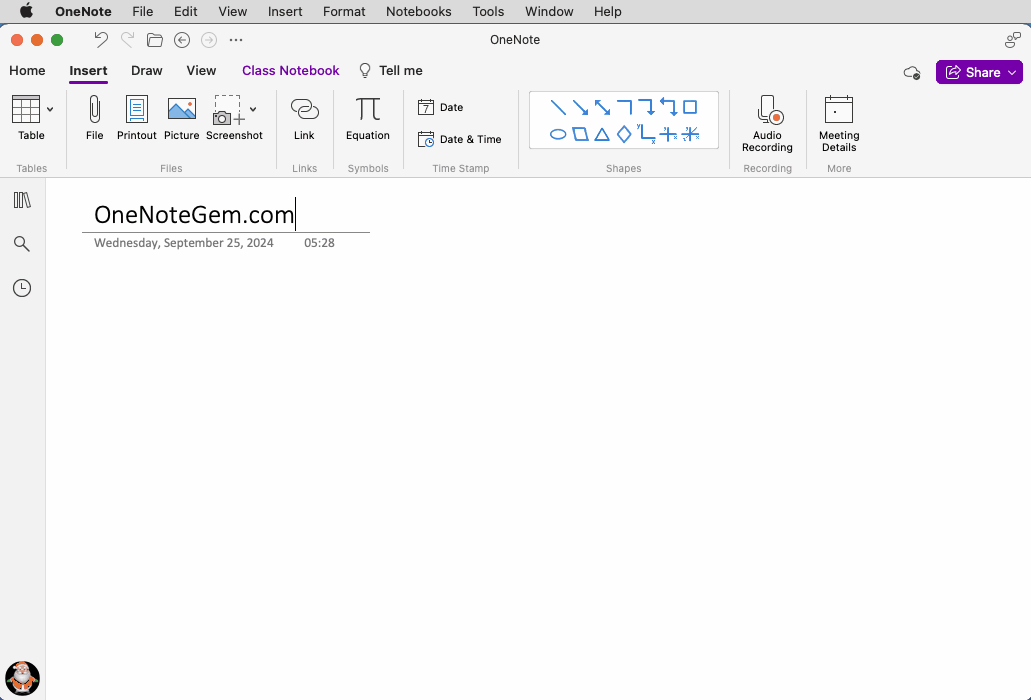Navigate Back with circled left arrow
1031x700 pixels.
pyautogui.click(x=182, y=40)
